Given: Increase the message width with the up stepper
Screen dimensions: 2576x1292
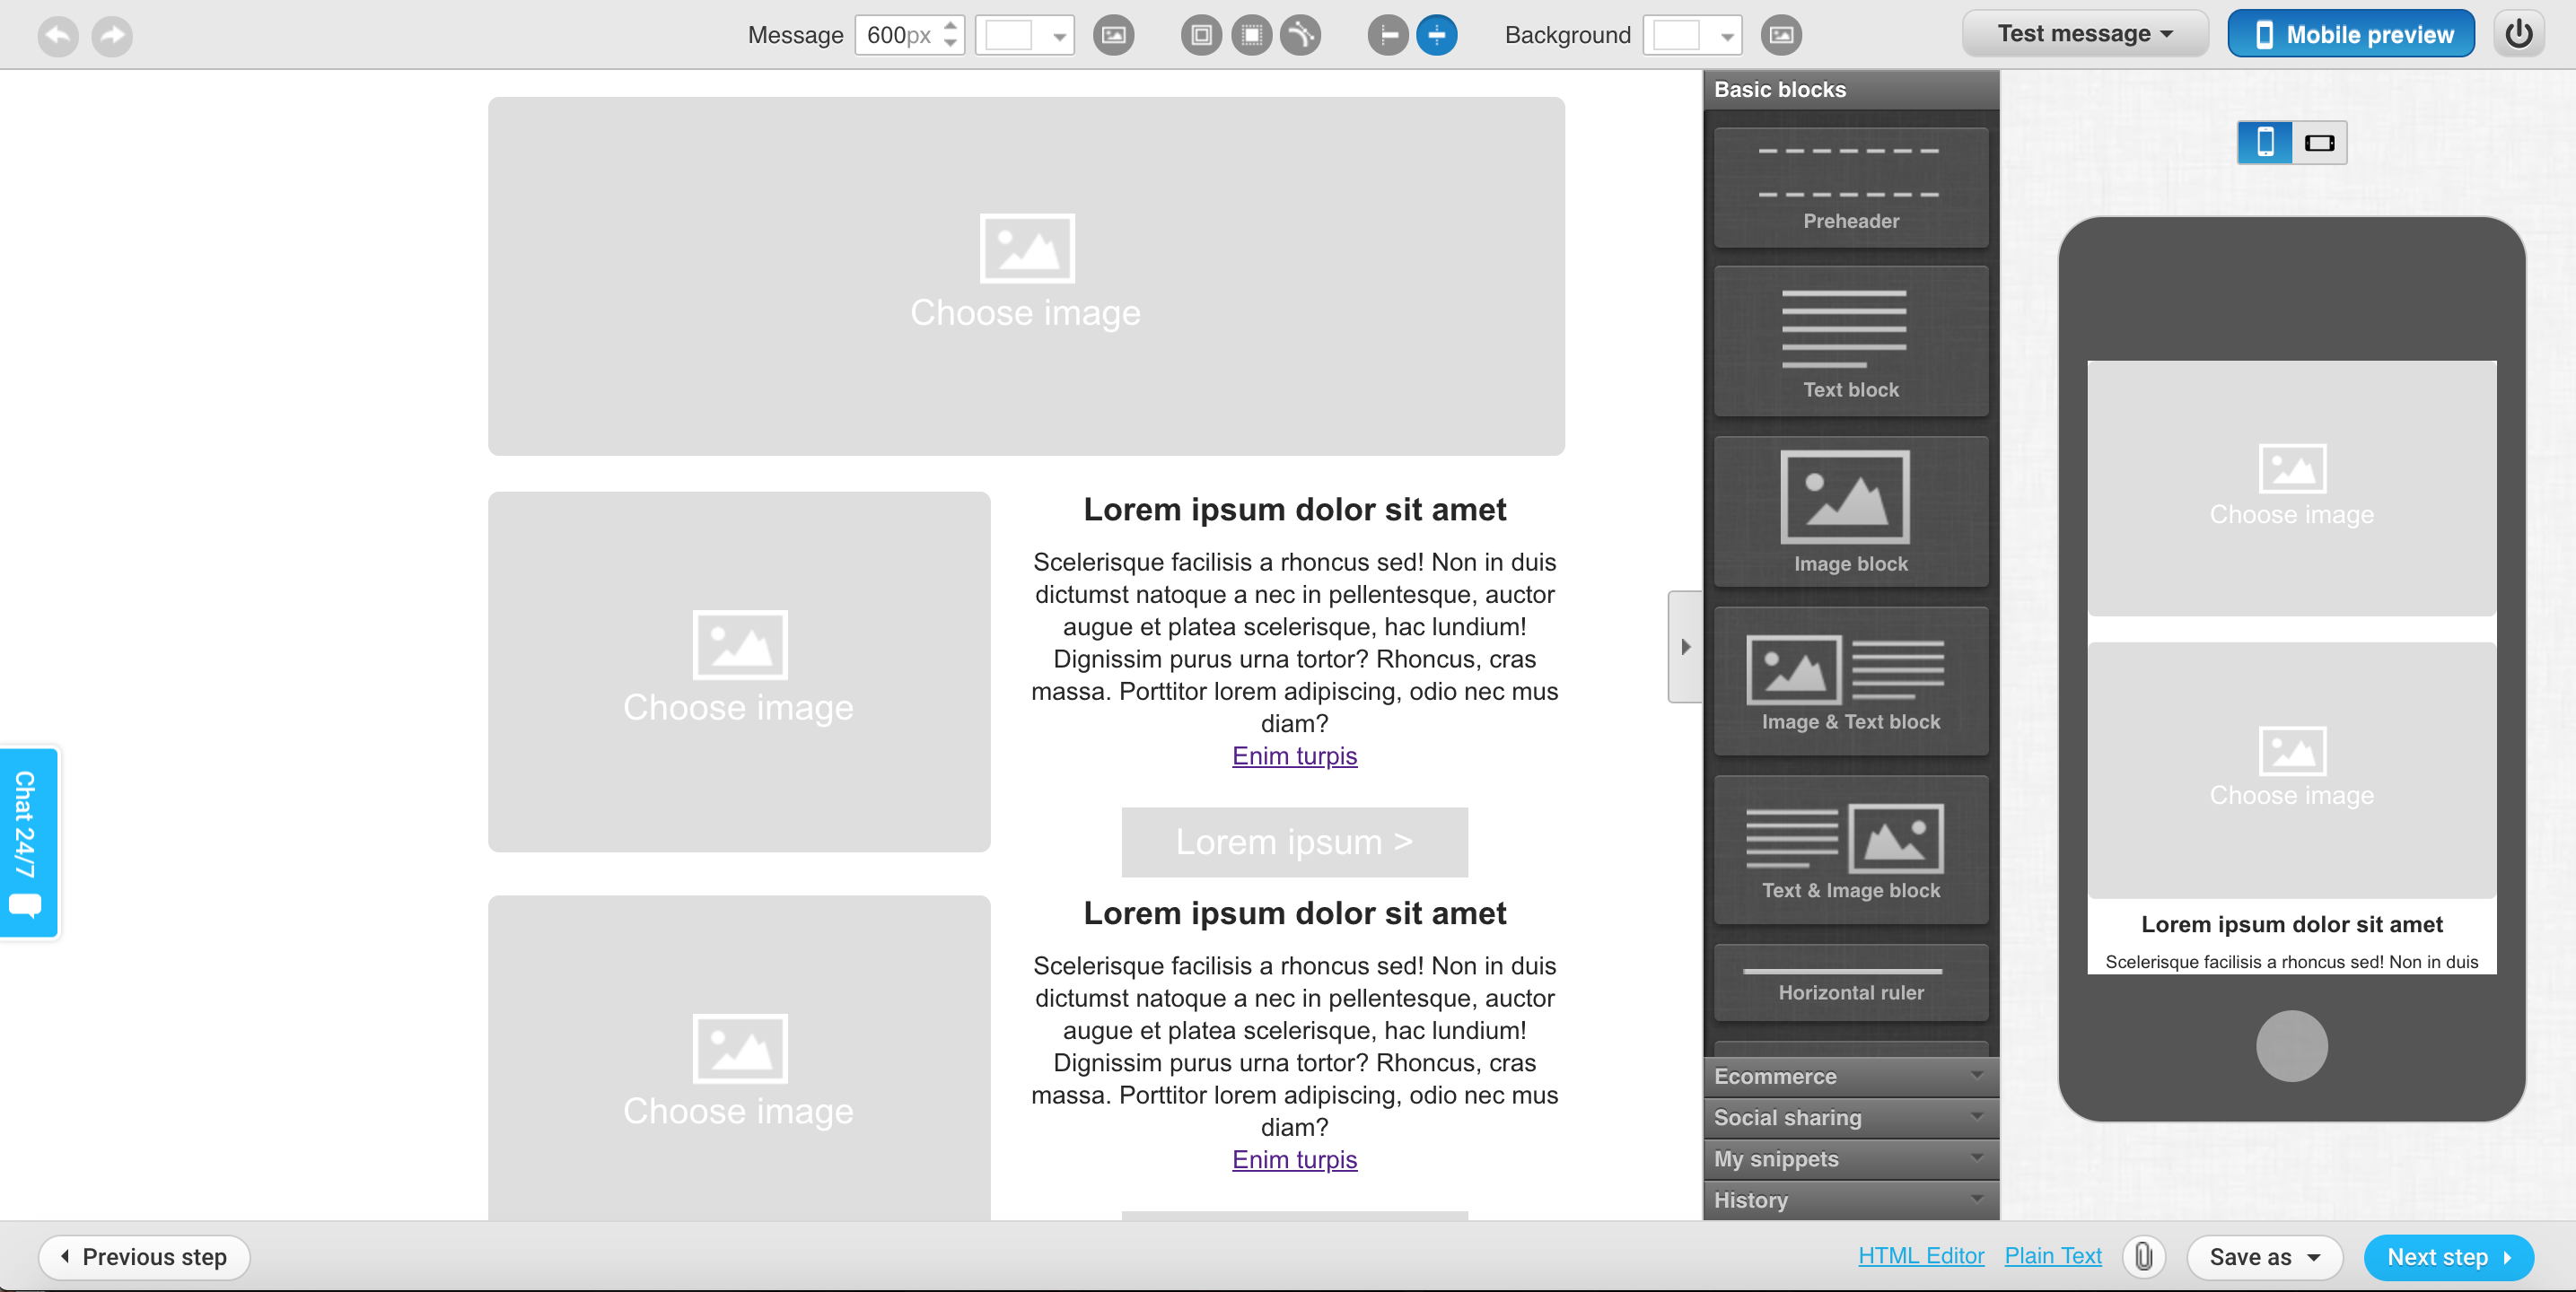Looking at the screenshot, I should tap(950, 26).
